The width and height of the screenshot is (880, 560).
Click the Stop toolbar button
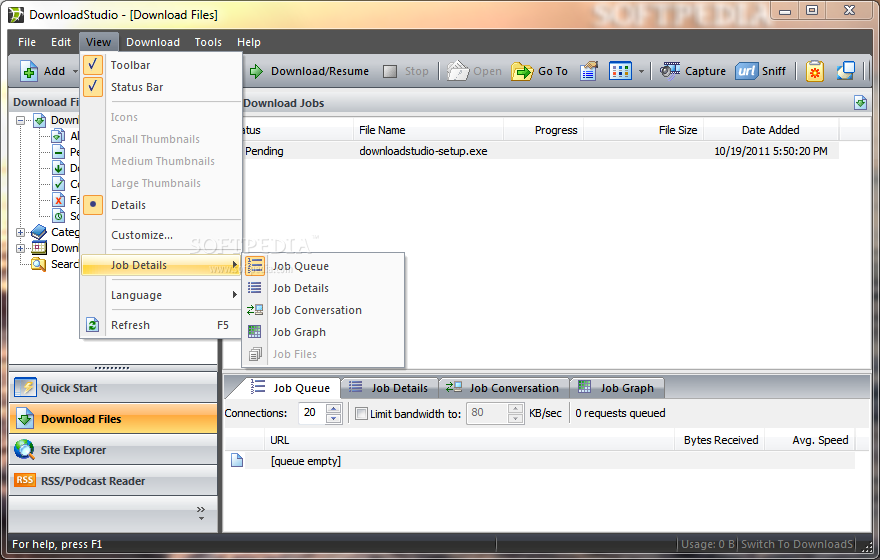(x=406, y=71)
